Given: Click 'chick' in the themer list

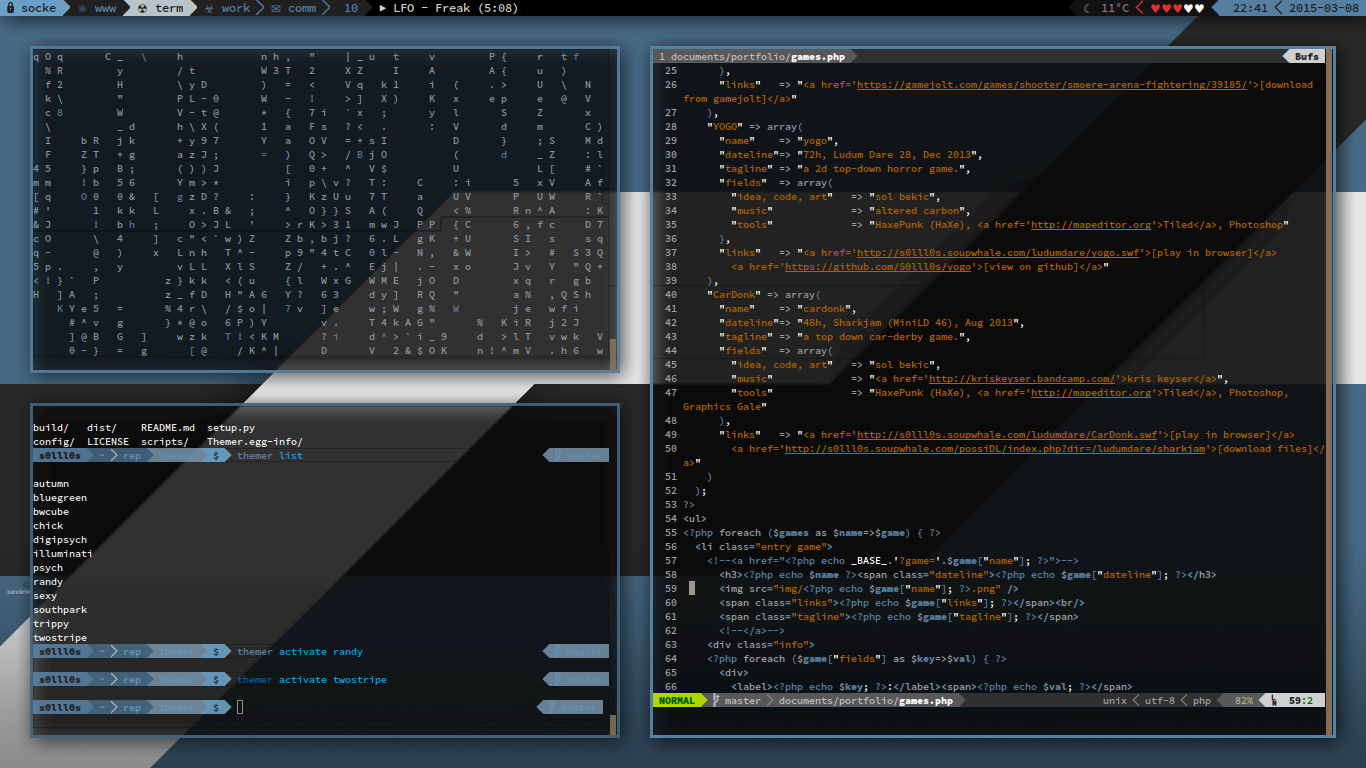Looking at the screenshot, I should pos(48,526).
